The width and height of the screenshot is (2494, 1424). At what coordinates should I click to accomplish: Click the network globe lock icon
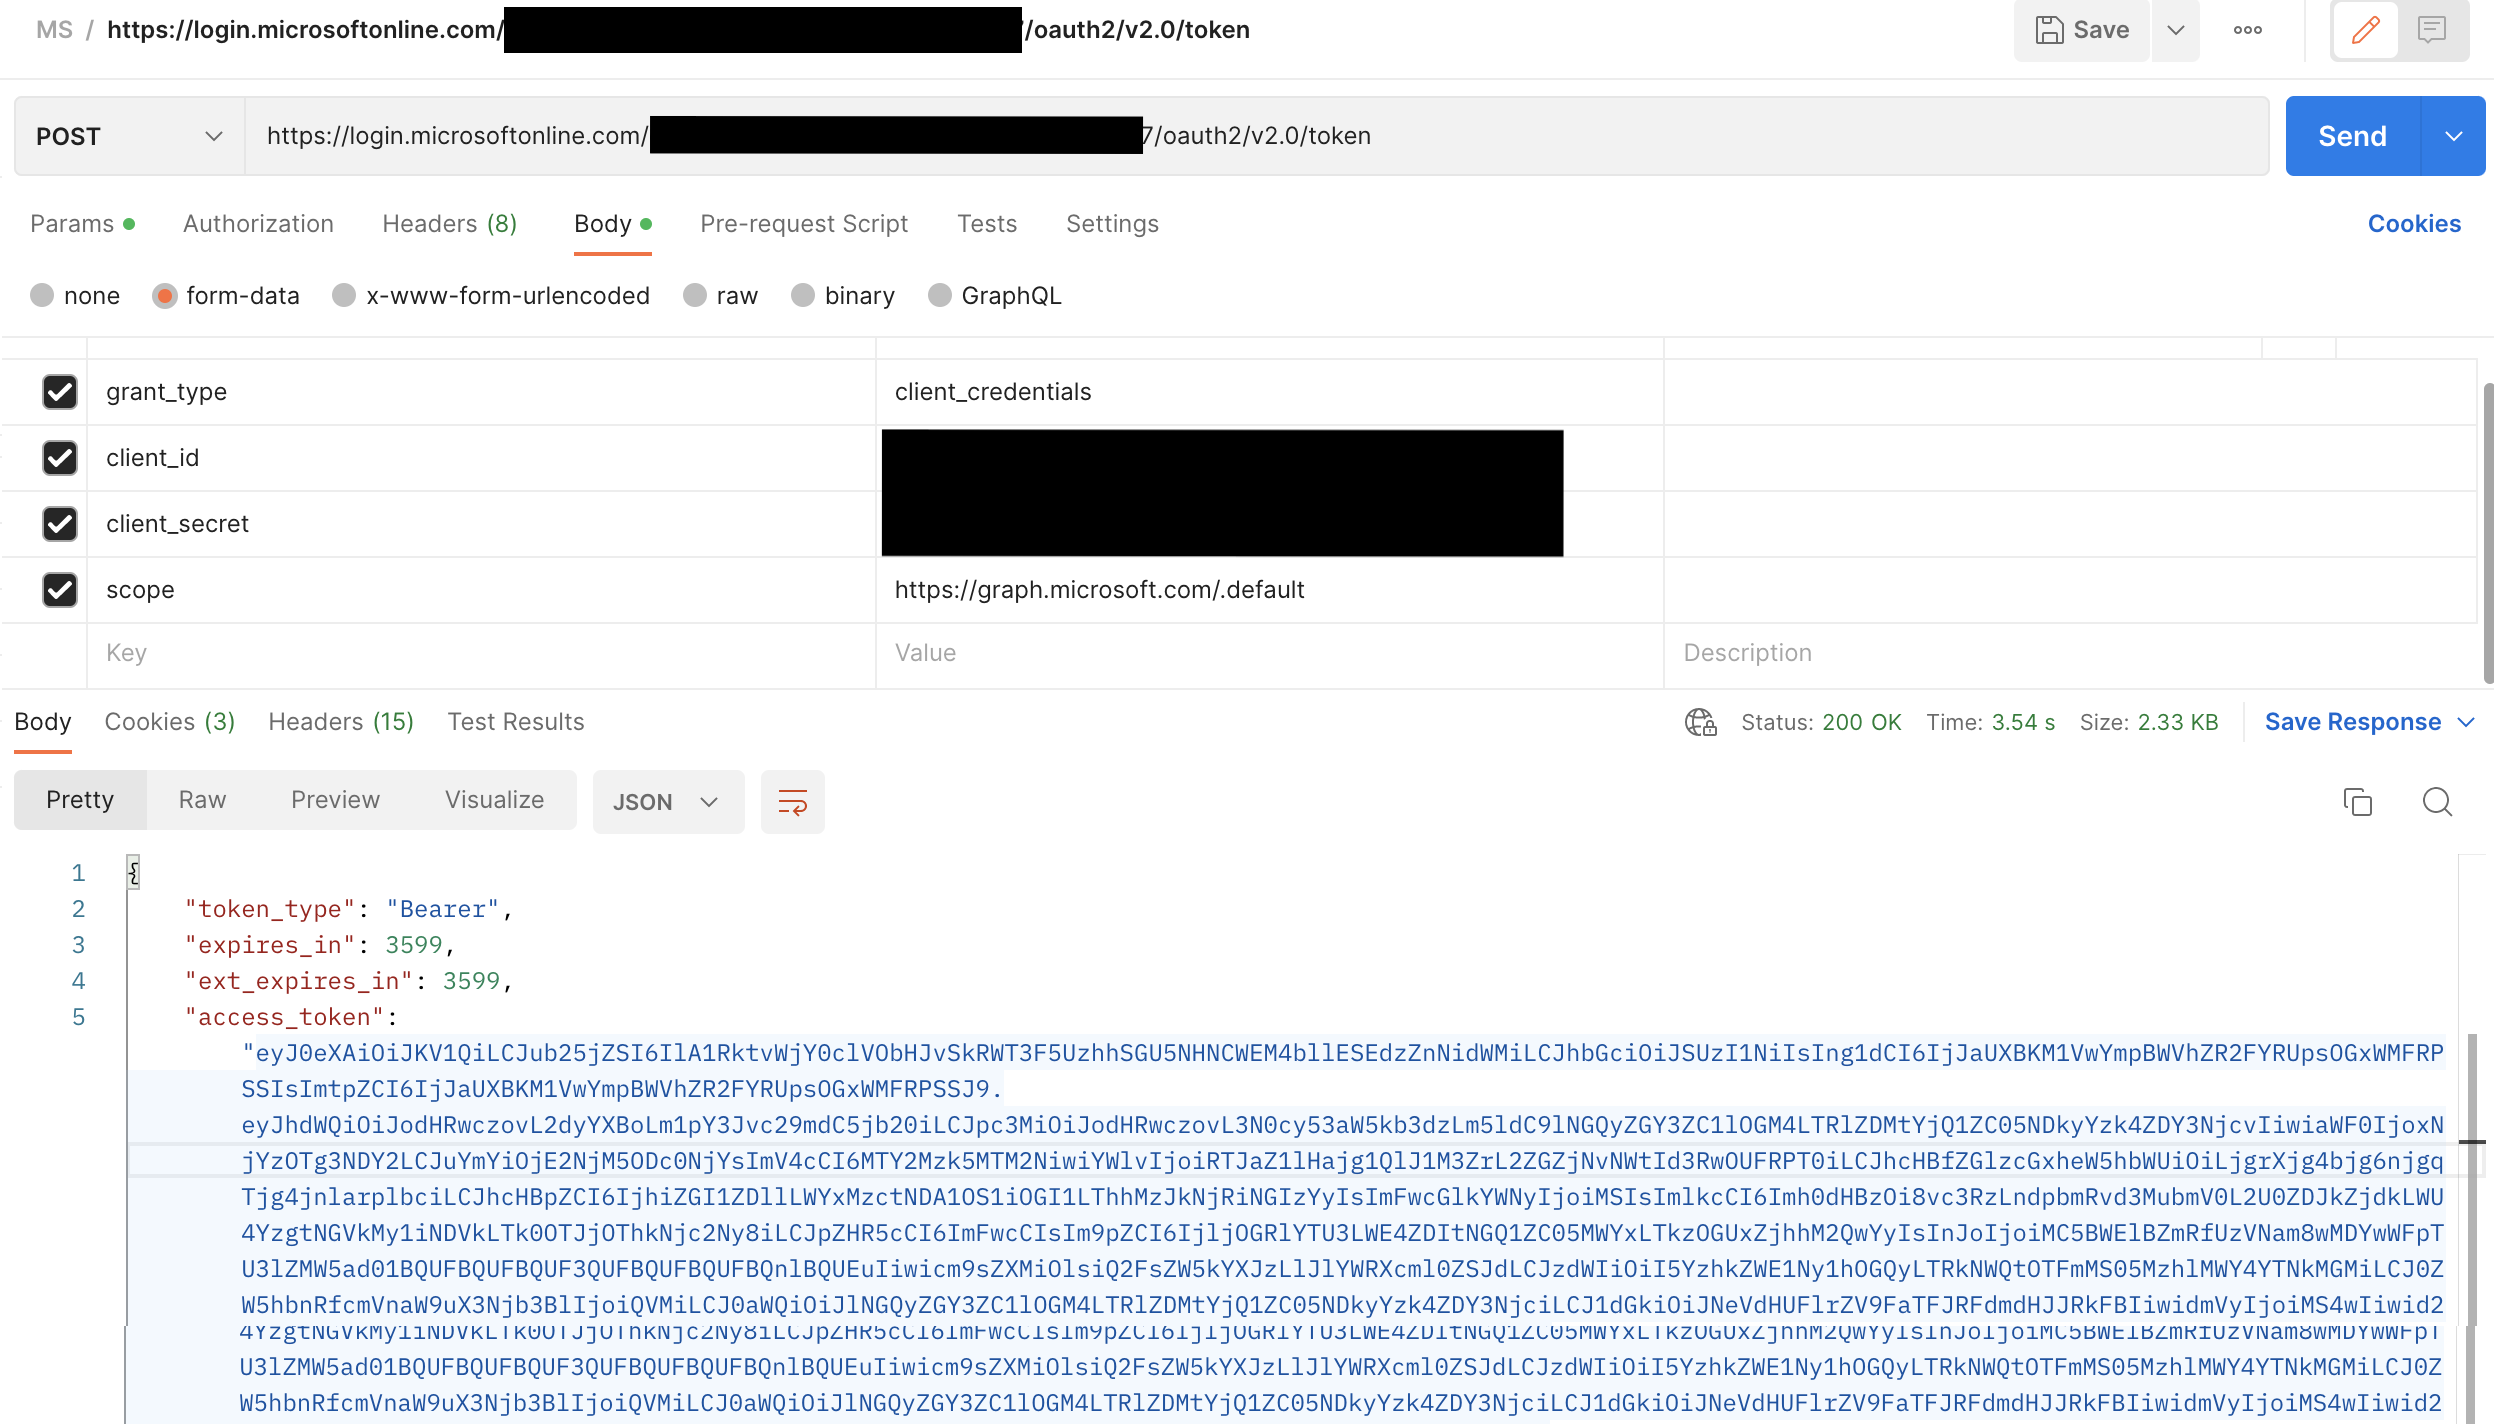(x=1701, y=722)
